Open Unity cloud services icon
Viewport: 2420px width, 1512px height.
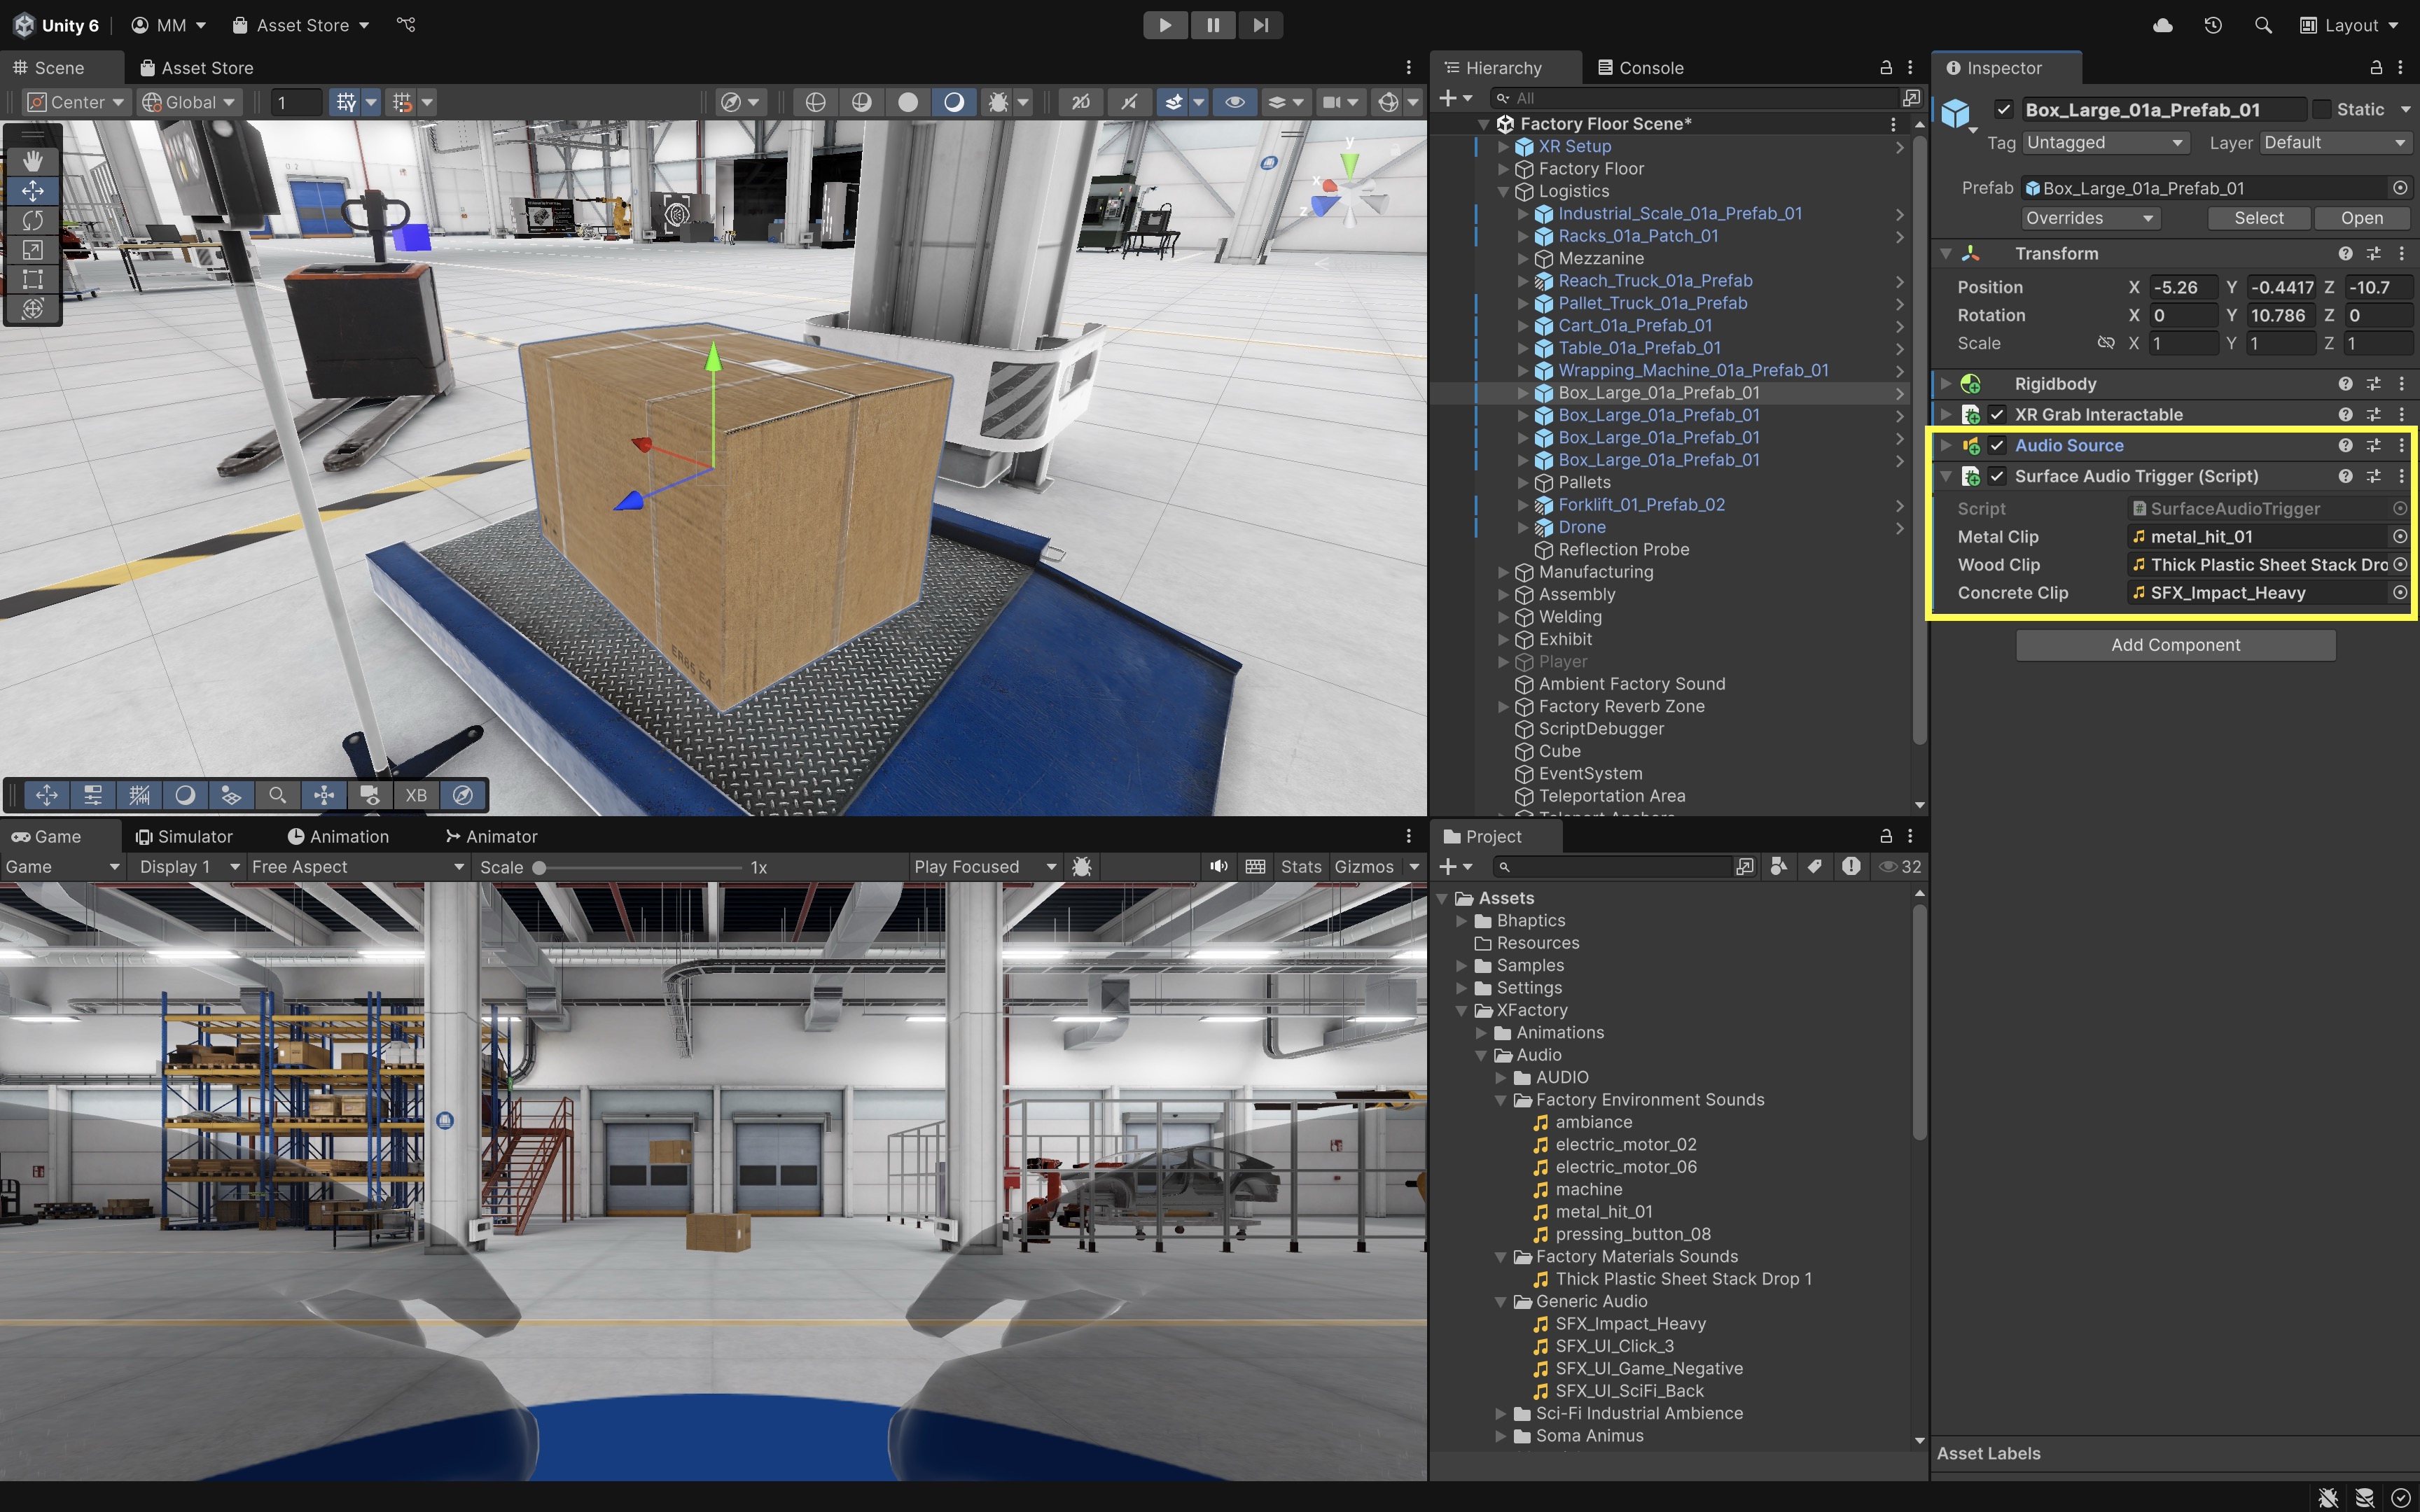click(x=2162, y=25)
